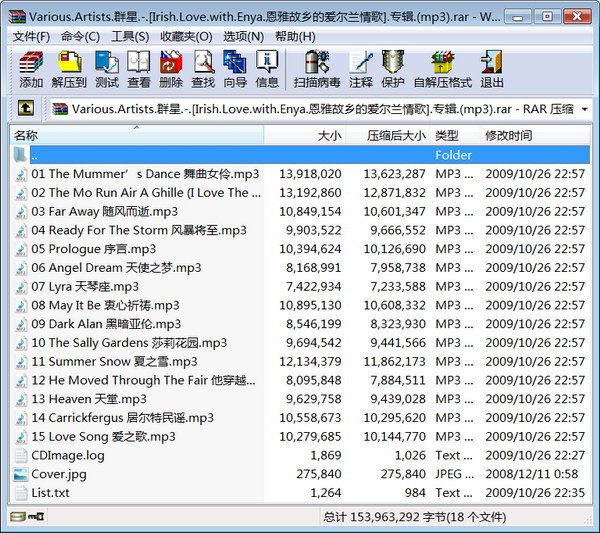Show archive 信息 (Info)
The width and height of the screenshot is (600, 533).
(x=267, y=69)
